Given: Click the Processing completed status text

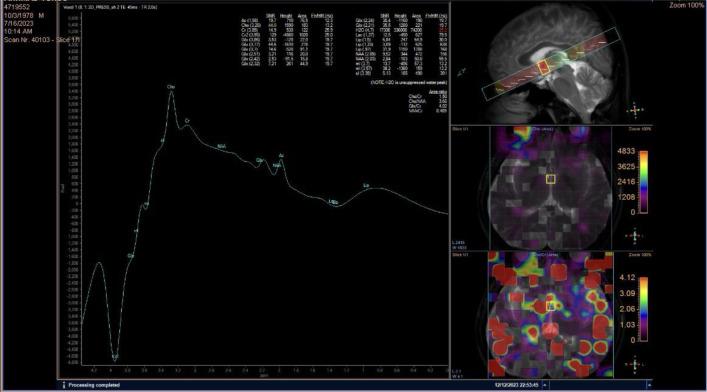Looking at the screenshot, I should [94, 385].
